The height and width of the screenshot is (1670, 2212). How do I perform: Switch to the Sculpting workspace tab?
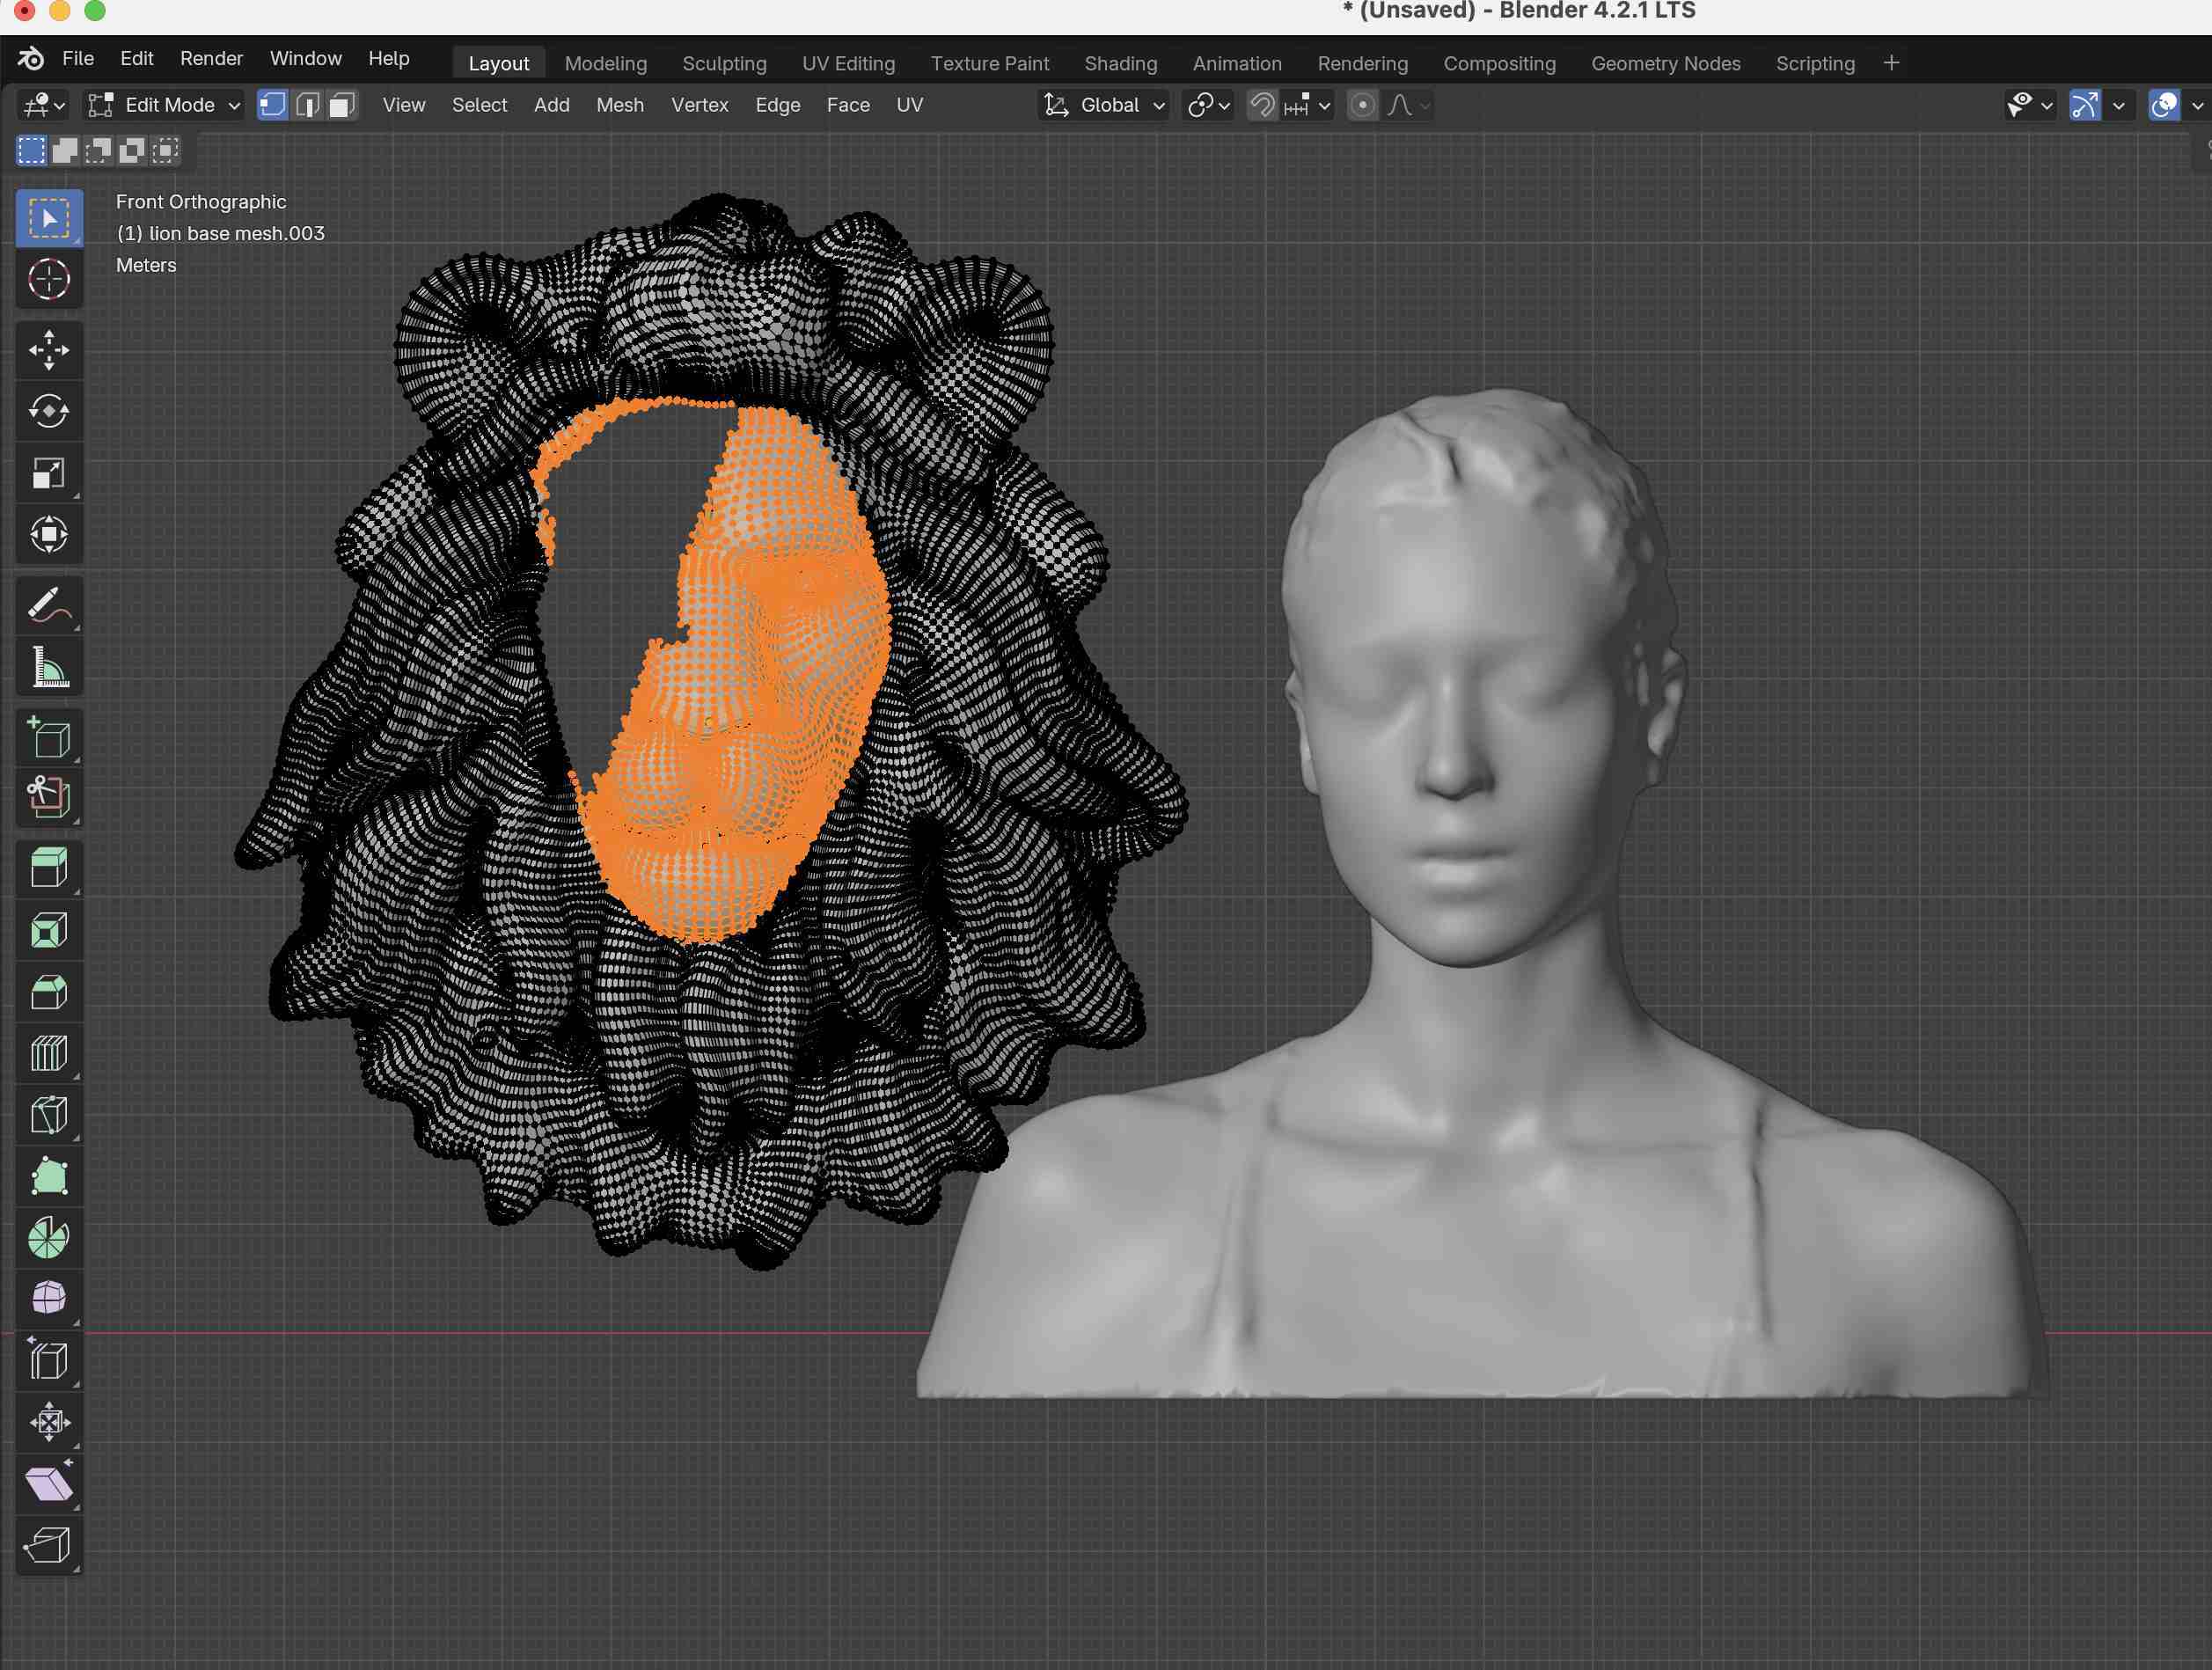[x=724, y=63]
